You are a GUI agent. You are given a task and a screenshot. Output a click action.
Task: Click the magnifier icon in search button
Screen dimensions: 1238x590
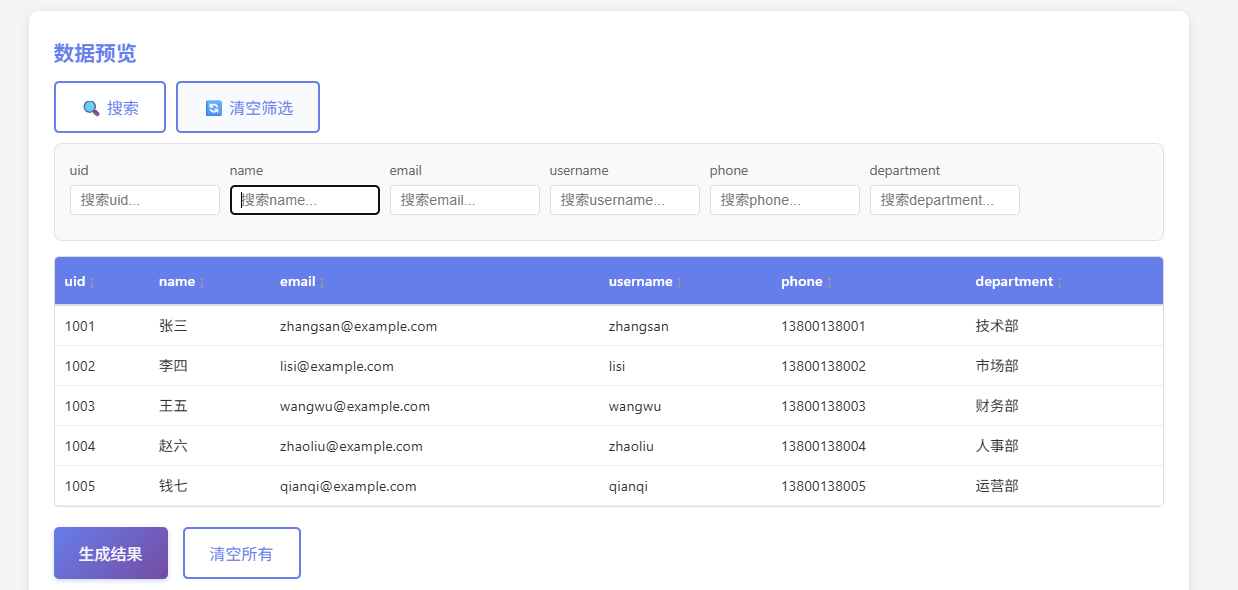pyautogui.click(x=91, y=108)
